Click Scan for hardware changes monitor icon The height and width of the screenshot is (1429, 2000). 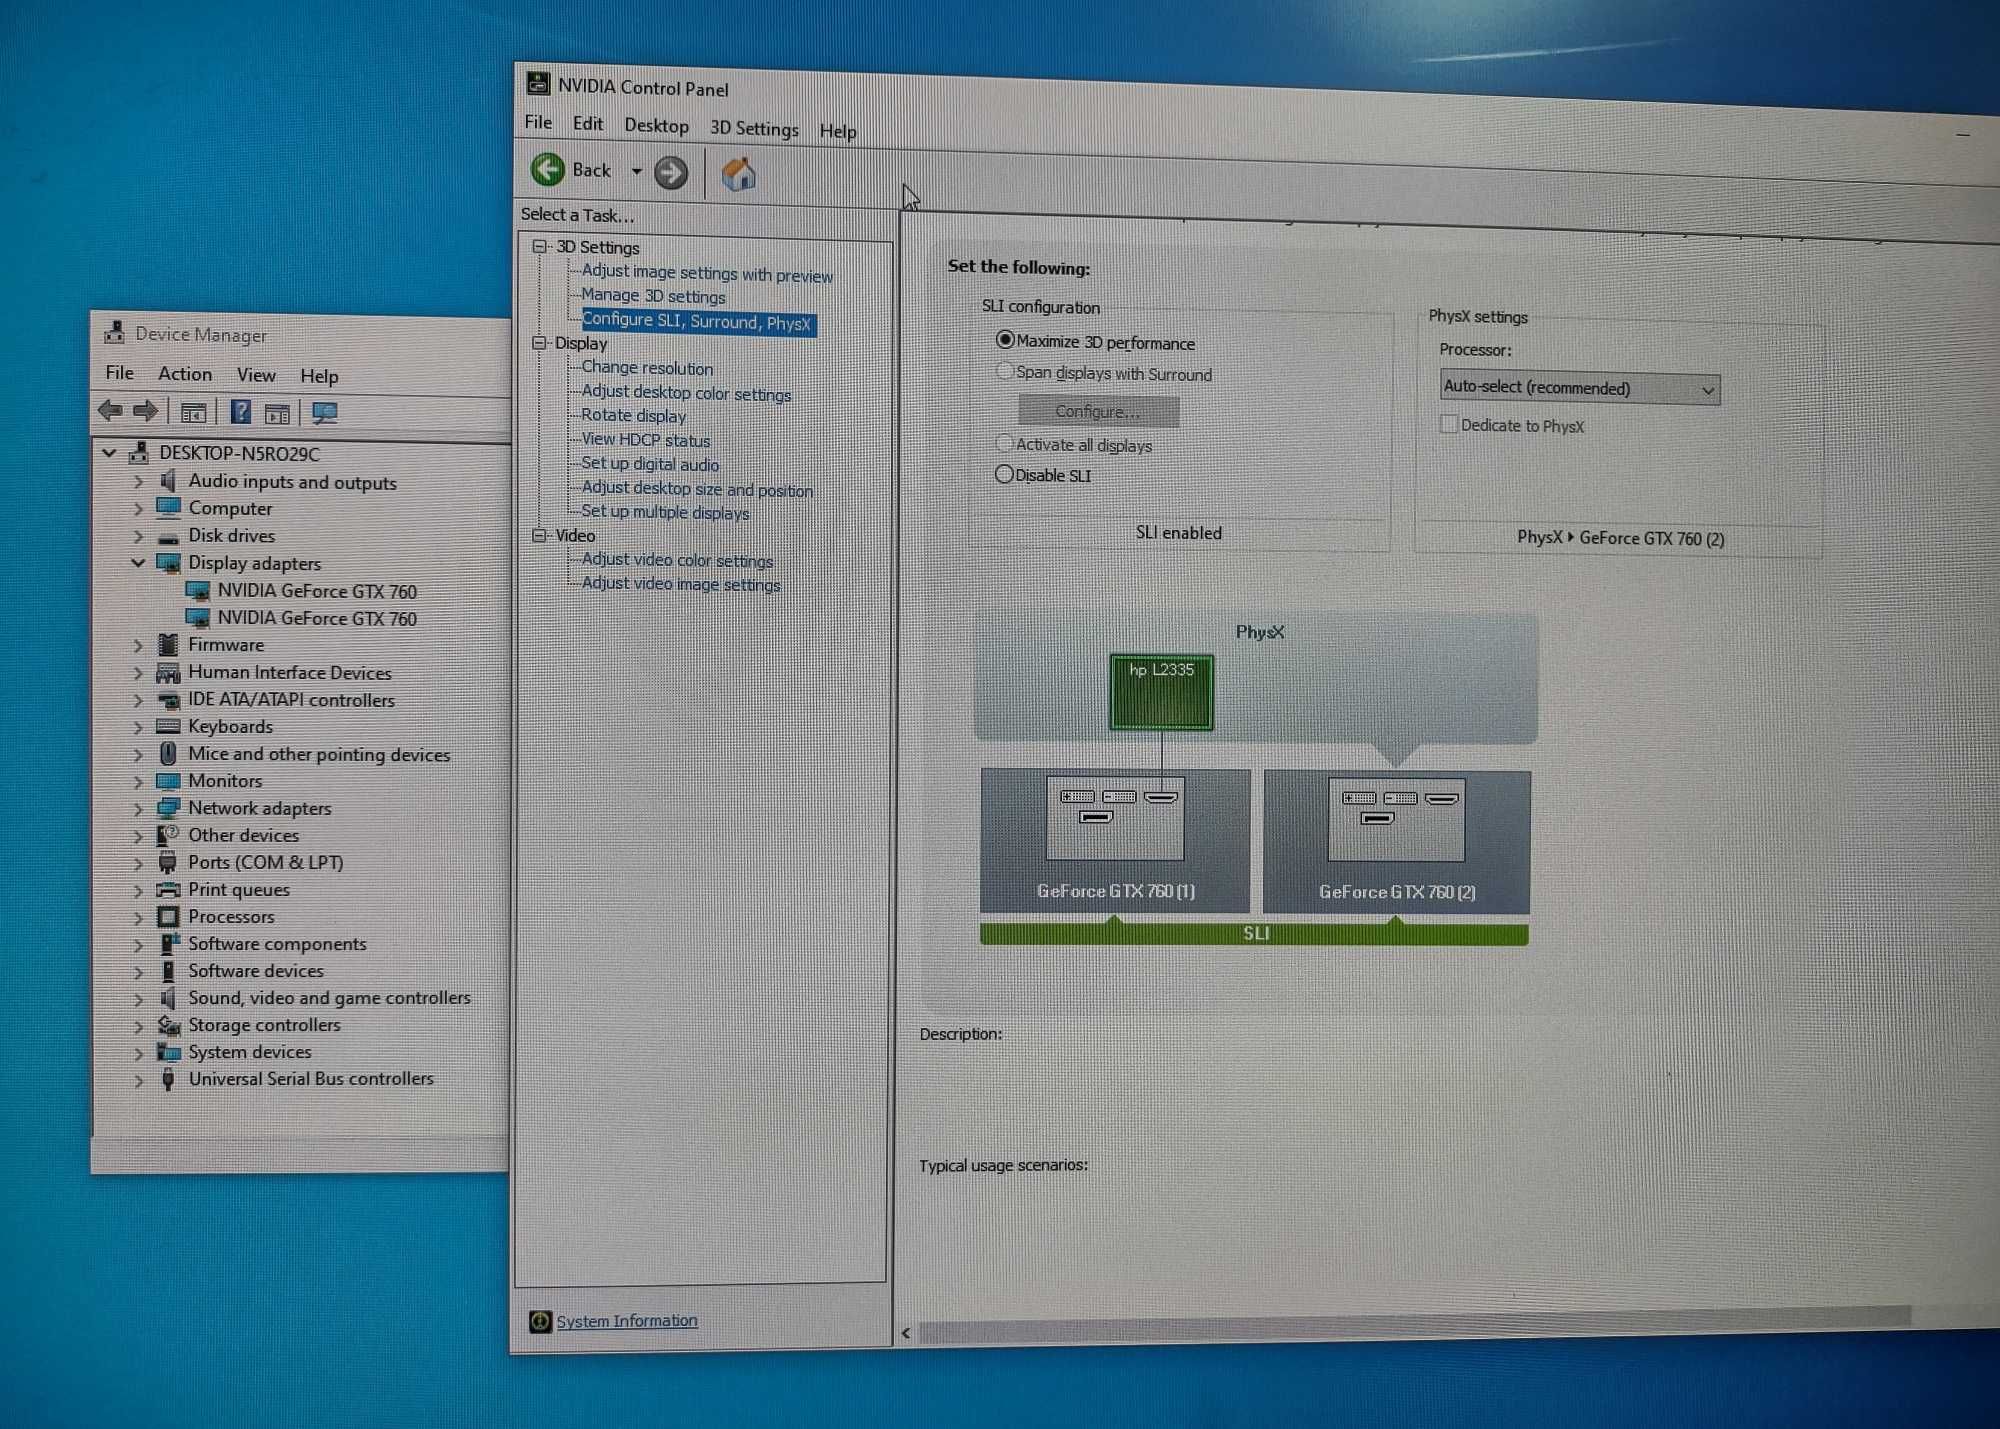pyautogui.click(x=325, y=413)
